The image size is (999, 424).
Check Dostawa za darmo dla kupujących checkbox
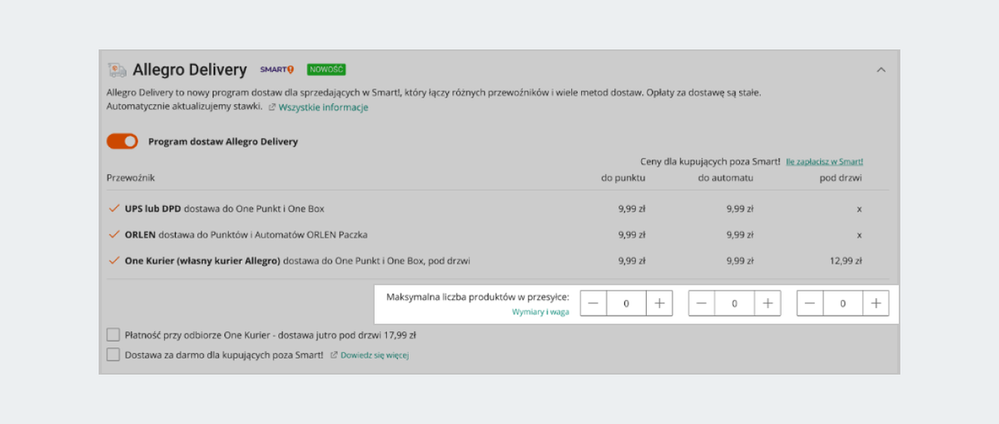click(113, 355)
